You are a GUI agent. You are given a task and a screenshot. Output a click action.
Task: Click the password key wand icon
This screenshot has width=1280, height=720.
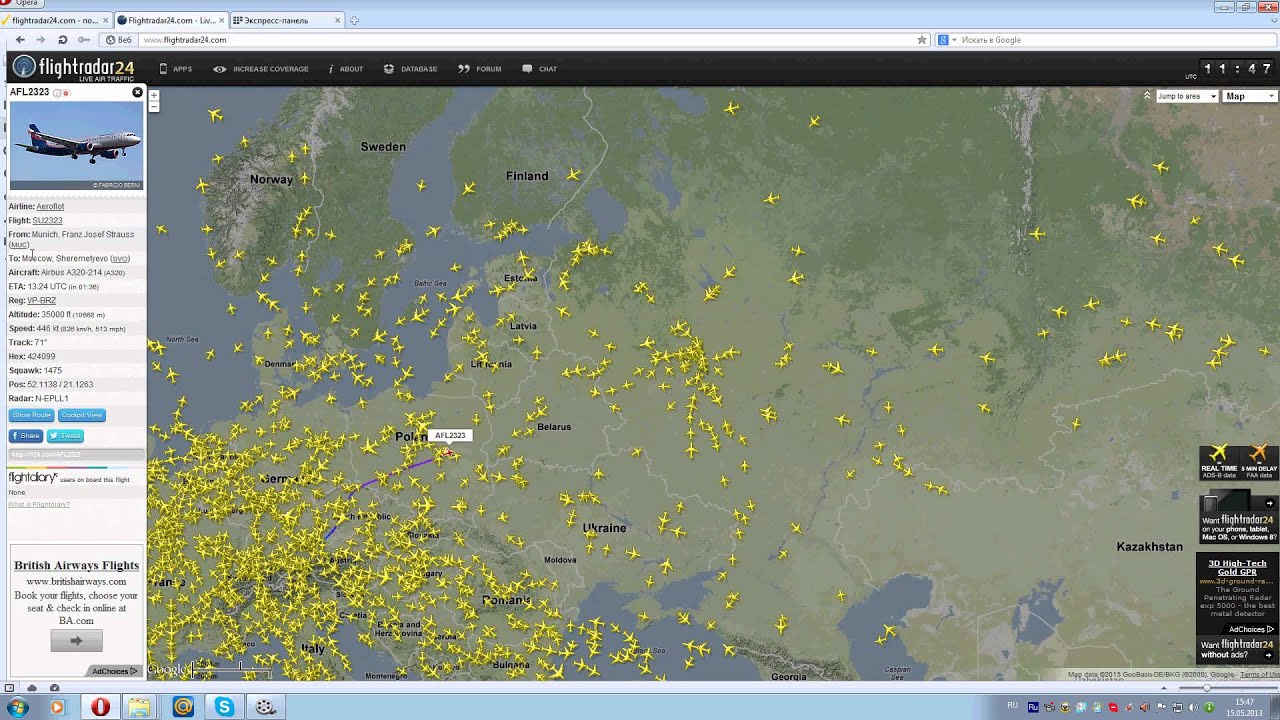pyautogui.click(x=84, y=40)
